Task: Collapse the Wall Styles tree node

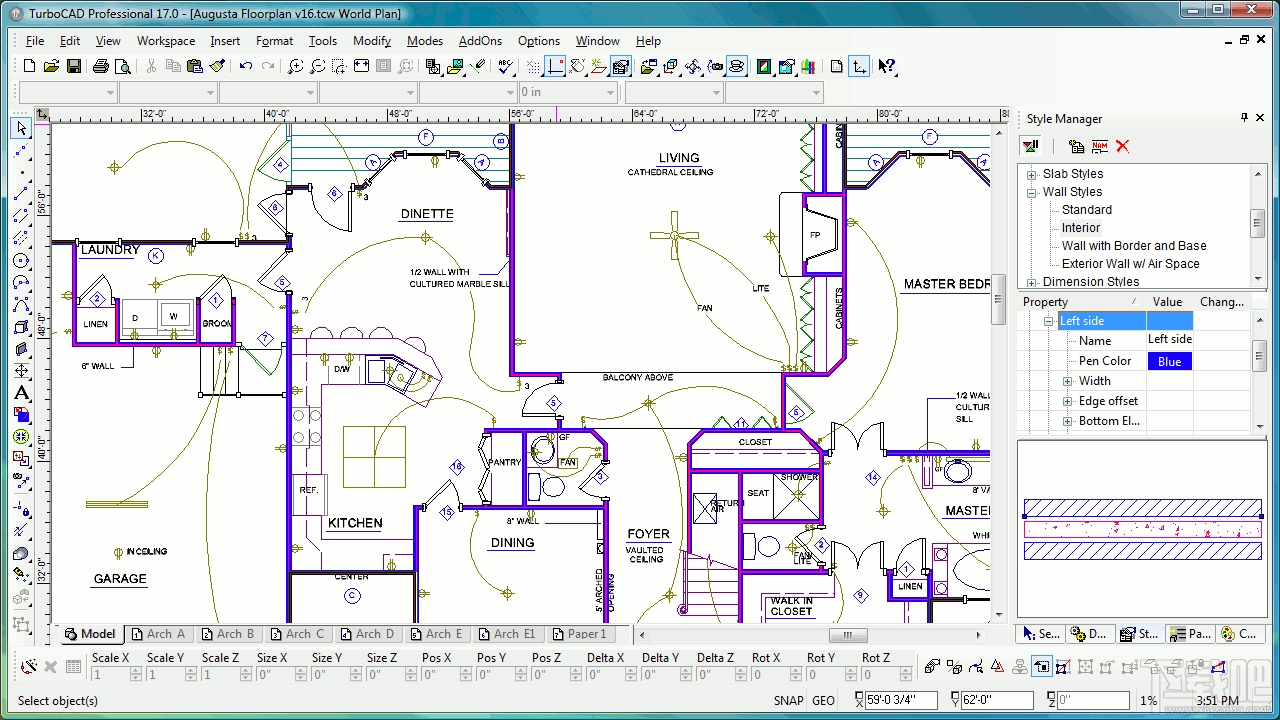Action: pyautogui.click(x=1032, y=192)
